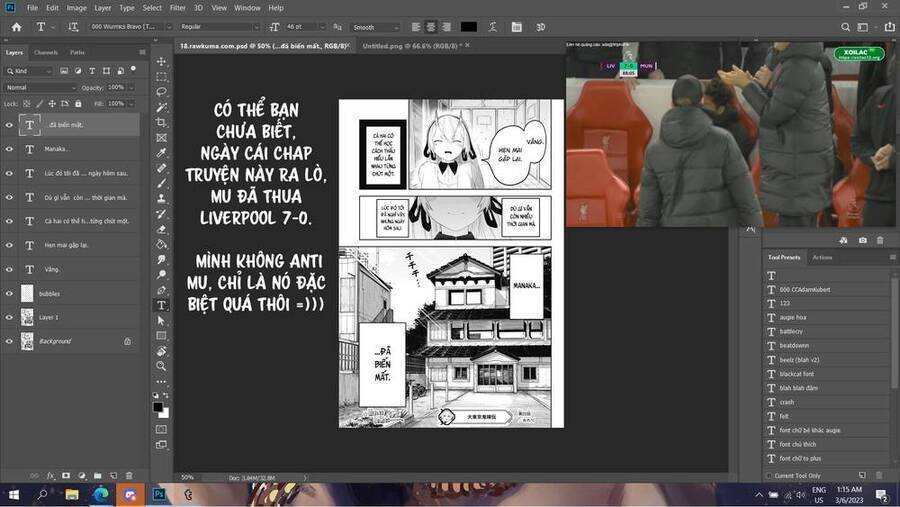900x507 pixels.
Task: Select the 'blackcat font' tool preset
Action: pyautogui.click(x=796, y=374)
